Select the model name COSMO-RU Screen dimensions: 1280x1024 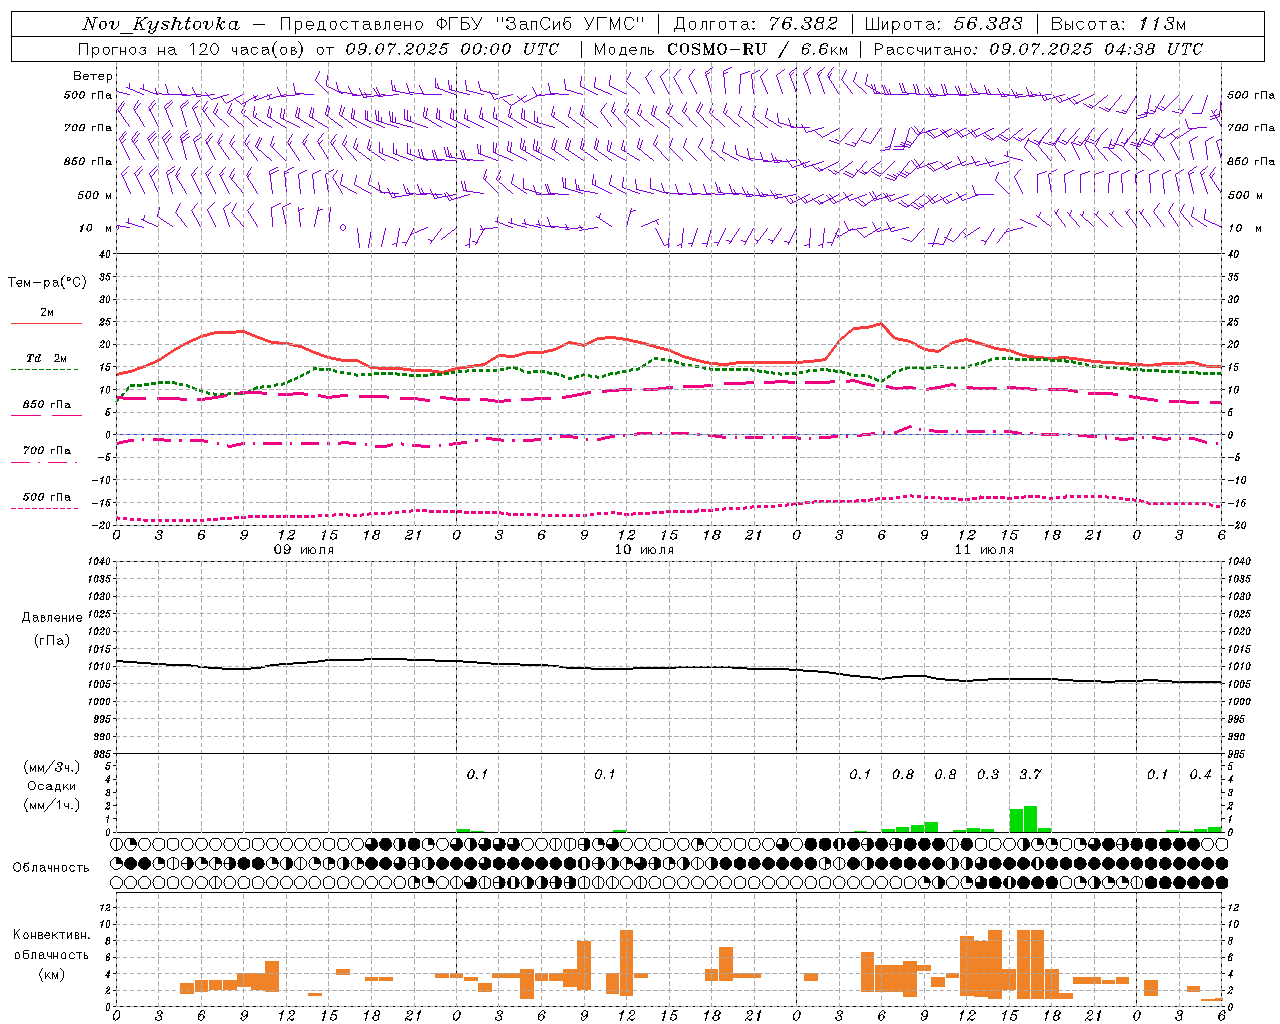coord(716,49)
